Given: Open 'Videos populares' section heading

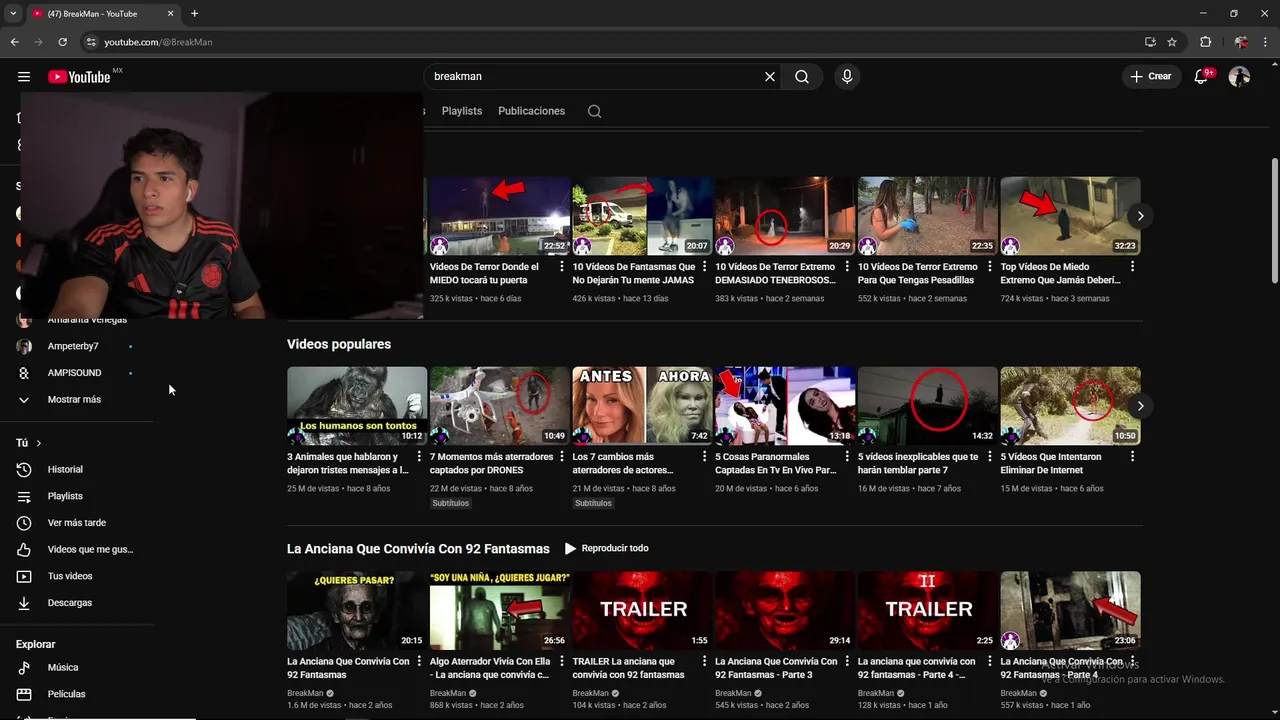Looking at the screenshot, I should pyautogui.click(x=339, y=344).
